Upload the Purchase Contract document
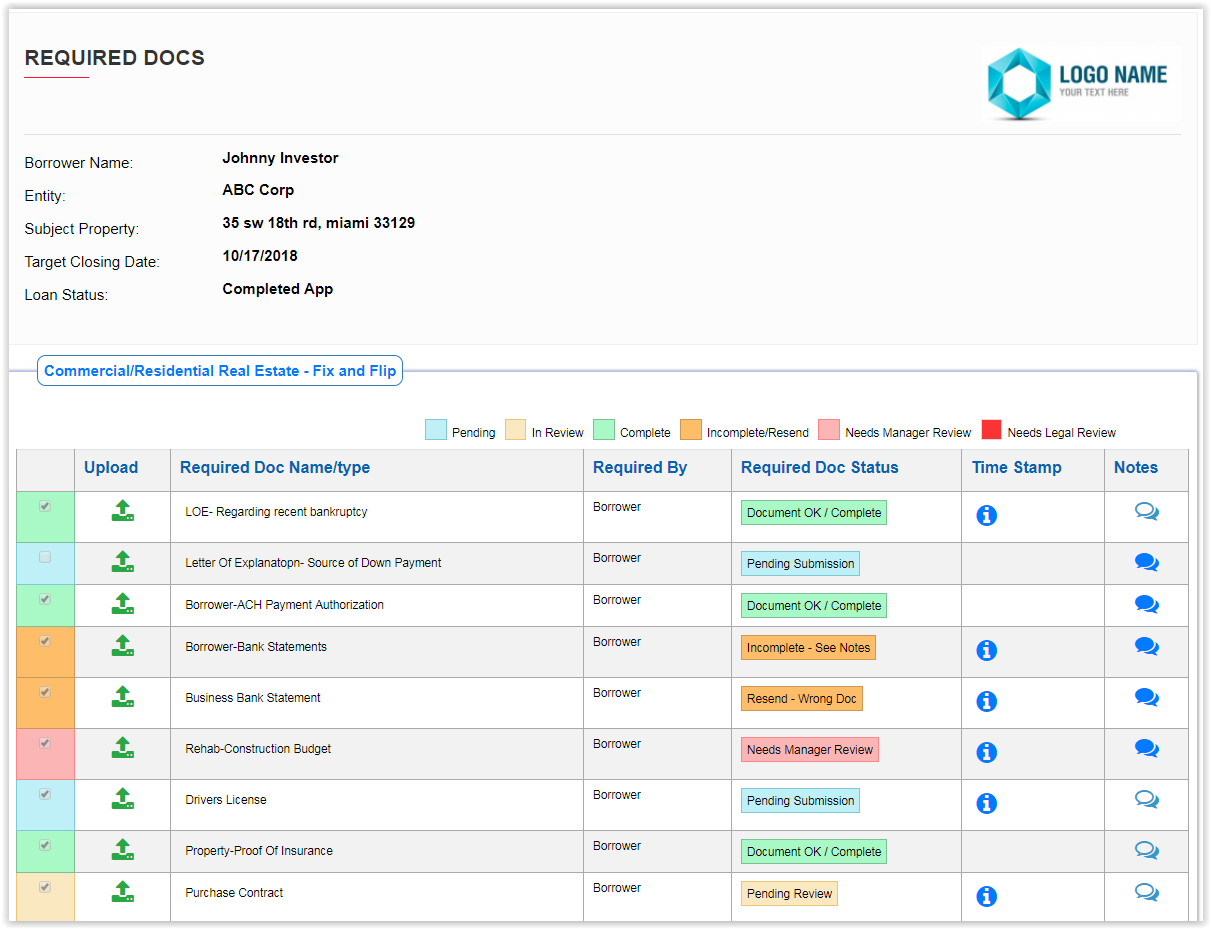Viewport: 1211px width, 929px height. point(123,891)
